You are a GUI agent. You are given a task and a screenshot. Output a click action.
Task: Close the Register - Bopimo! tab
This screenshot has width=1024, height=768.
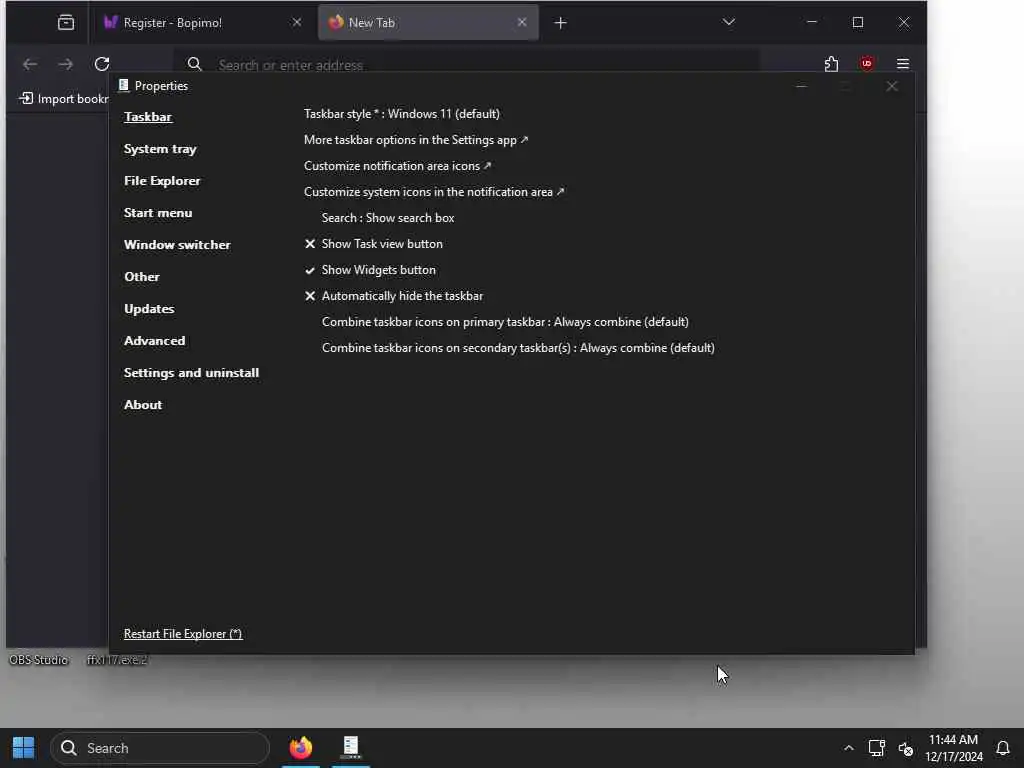point(296,22)
